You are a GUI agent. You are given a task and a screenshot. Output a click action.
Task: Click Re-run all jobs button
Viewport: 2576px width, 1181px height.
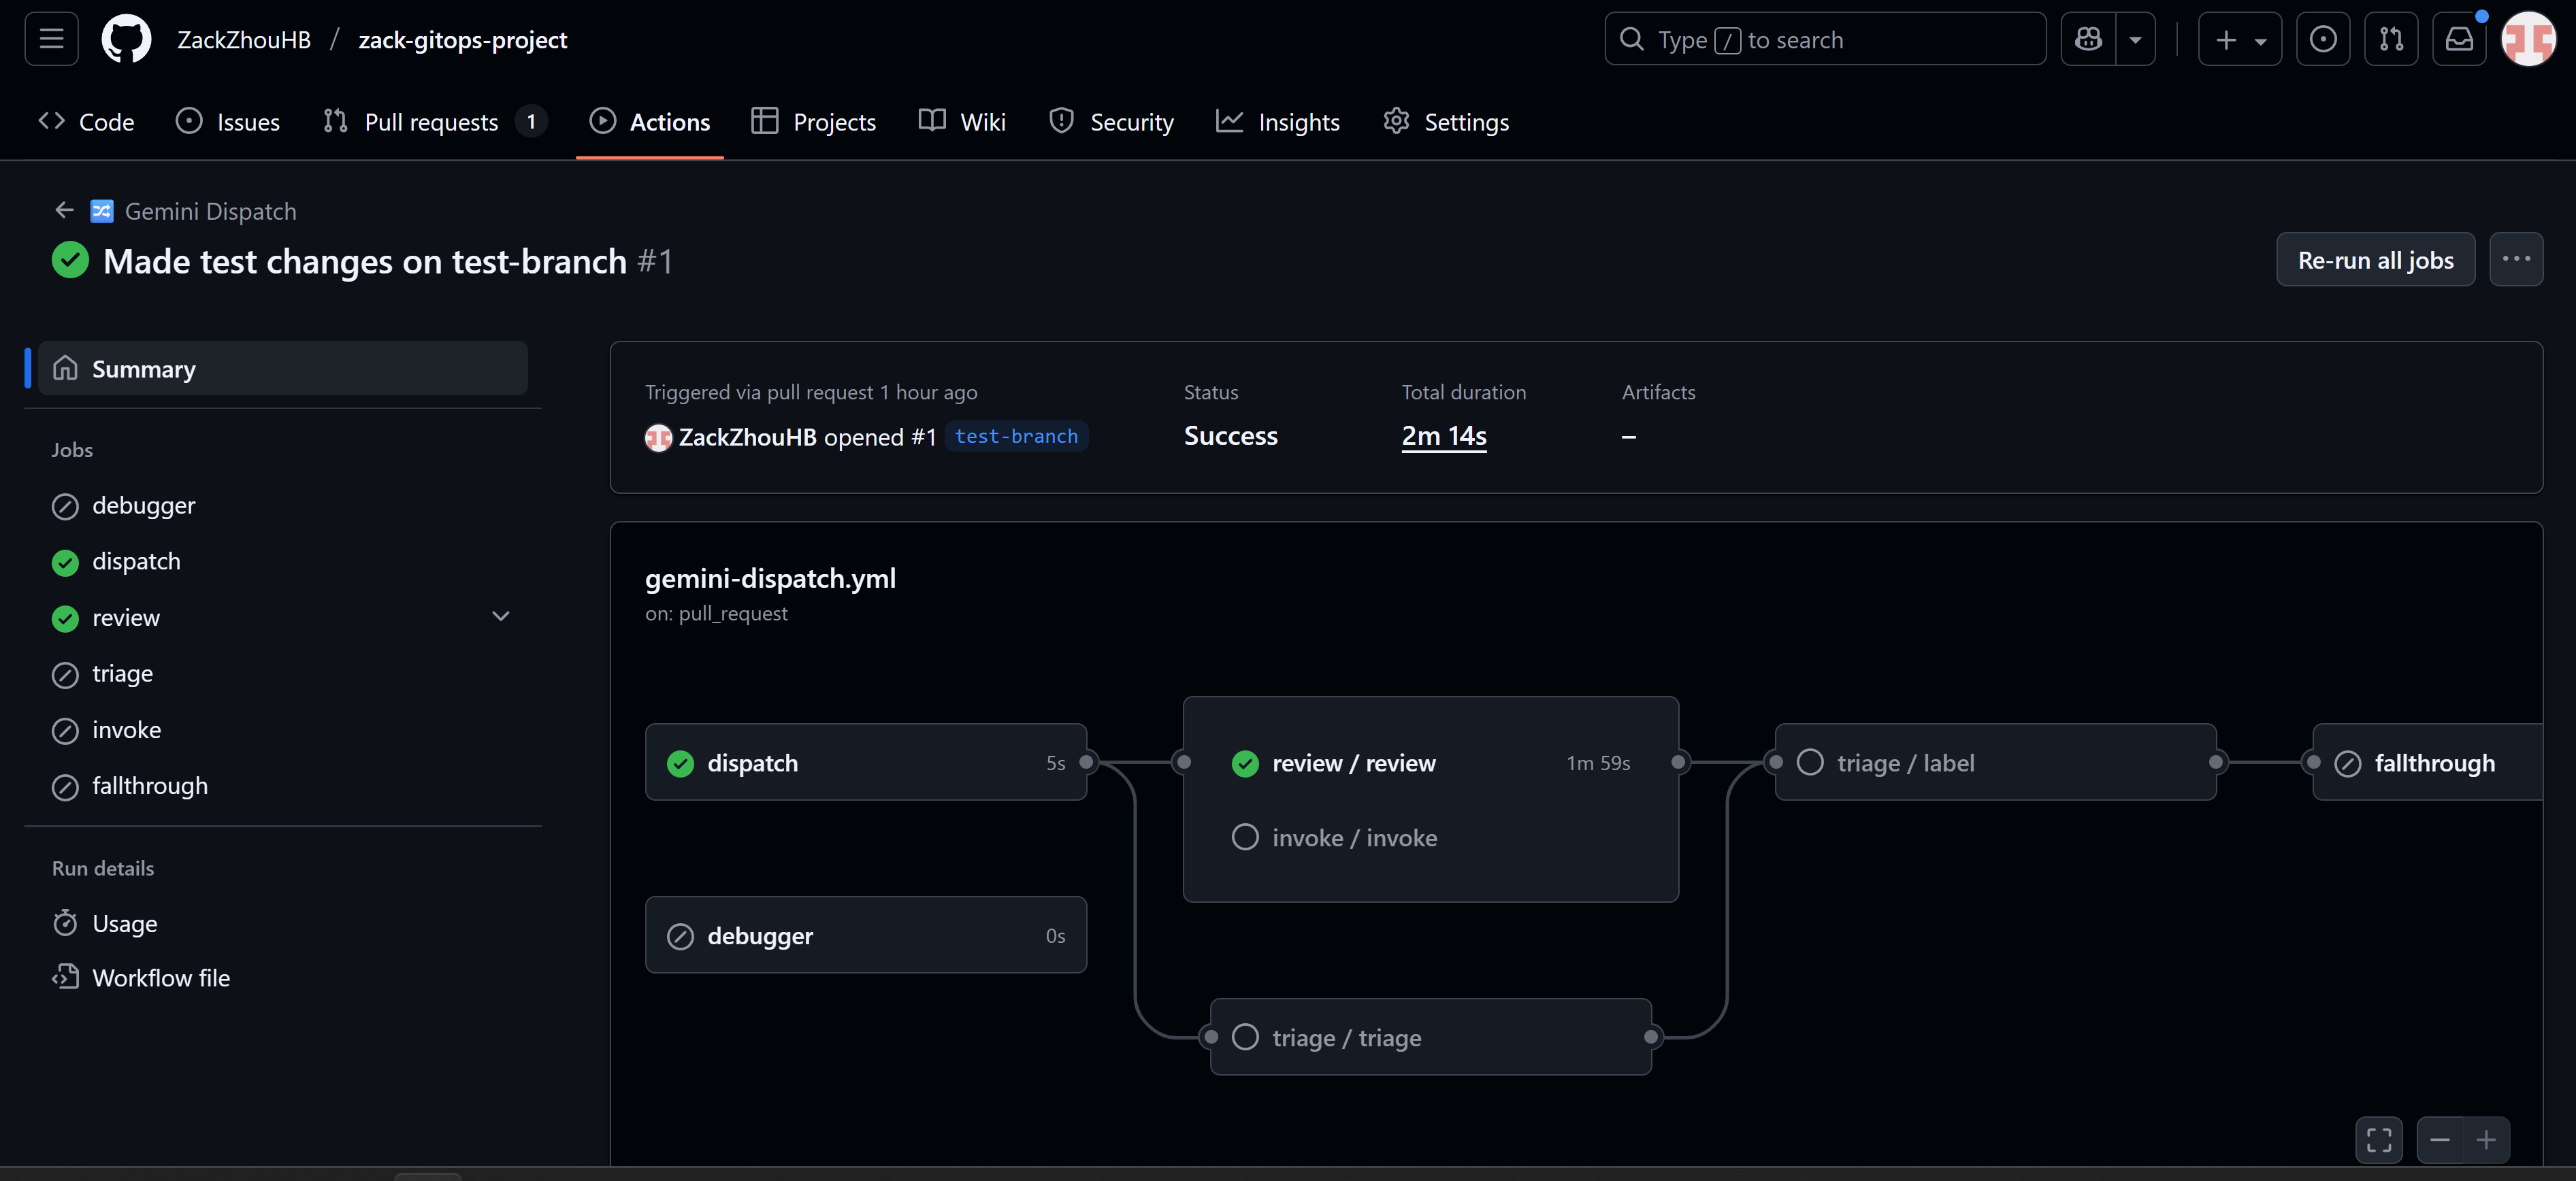(x=2375, y=259)
